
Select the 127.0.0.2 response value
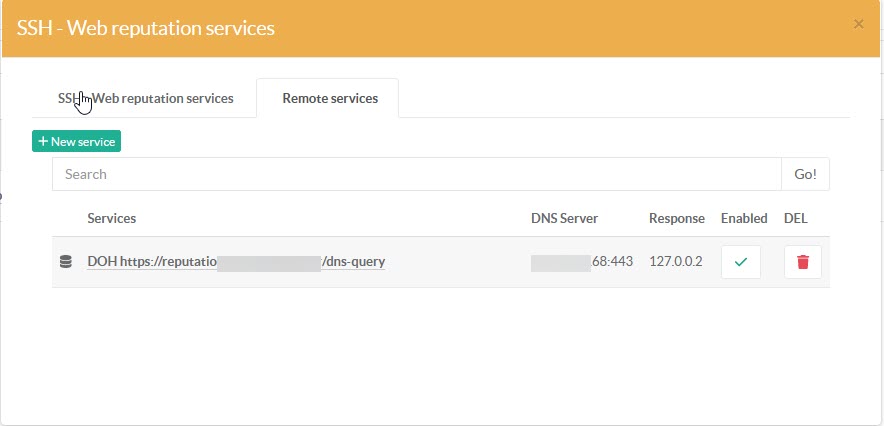pos(676,262)
